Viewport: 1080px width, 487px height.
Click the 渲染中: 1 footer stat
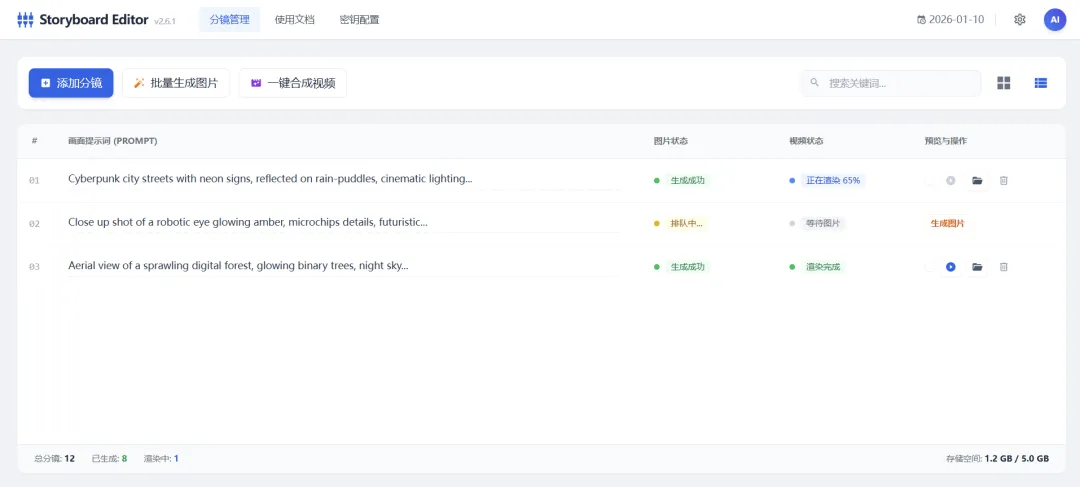[x=161, y=458]
